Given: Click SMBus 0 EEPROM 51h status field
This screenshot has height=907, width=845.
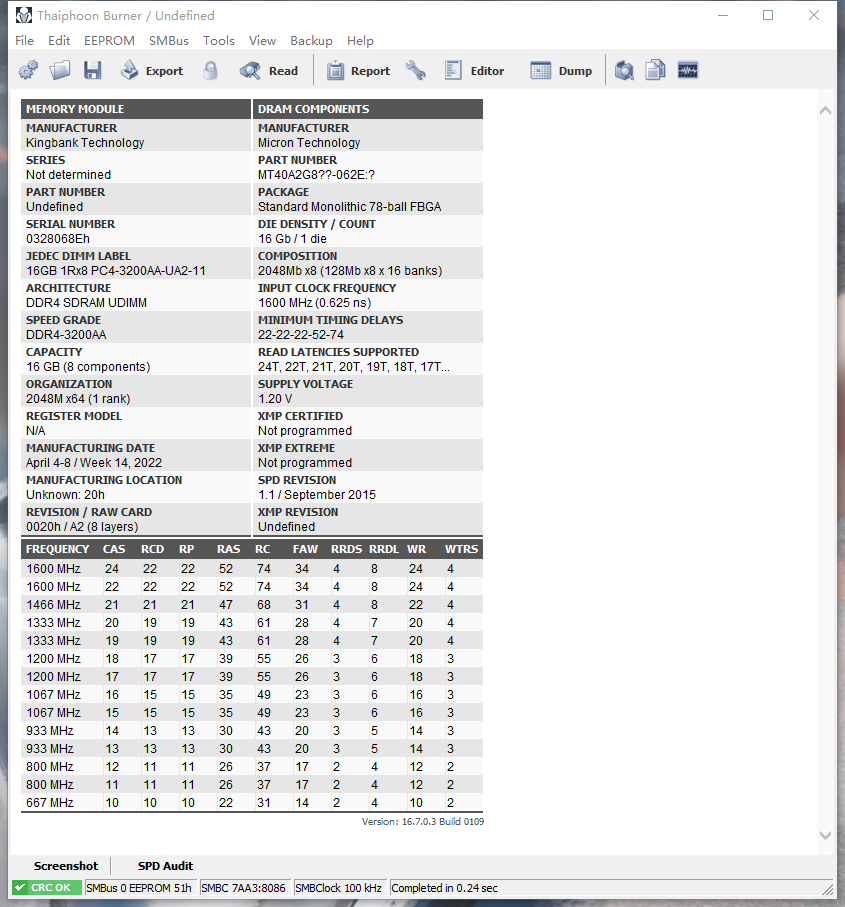Looking at the screenshot, I should tap(139, 888).
